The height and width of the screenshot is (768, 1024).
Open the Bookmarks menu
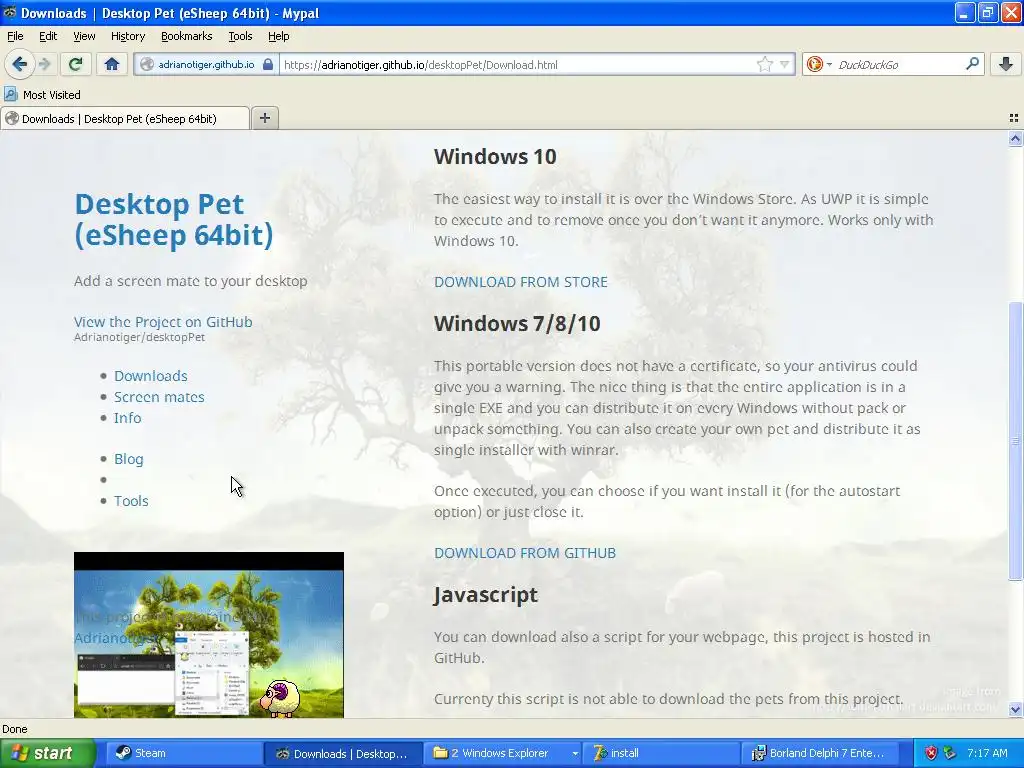tap(187, 36)
